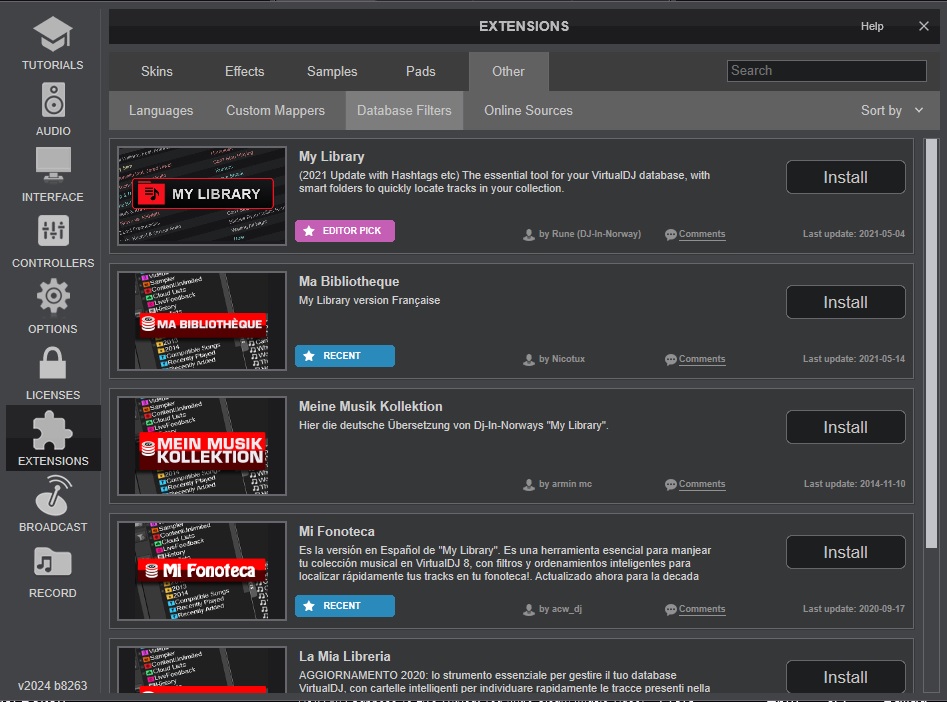Close the Extensions window
Image resolution: width=947 pixels, height=702 pixels.
click(x=923, y=26)
